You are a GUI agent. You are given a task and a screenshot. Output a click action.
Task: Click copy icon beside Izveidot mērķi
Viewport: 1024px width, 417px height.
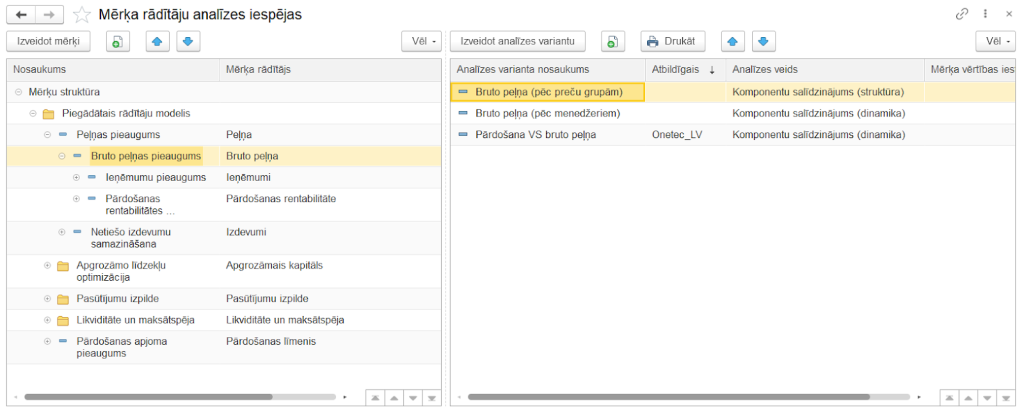point(117,42)
